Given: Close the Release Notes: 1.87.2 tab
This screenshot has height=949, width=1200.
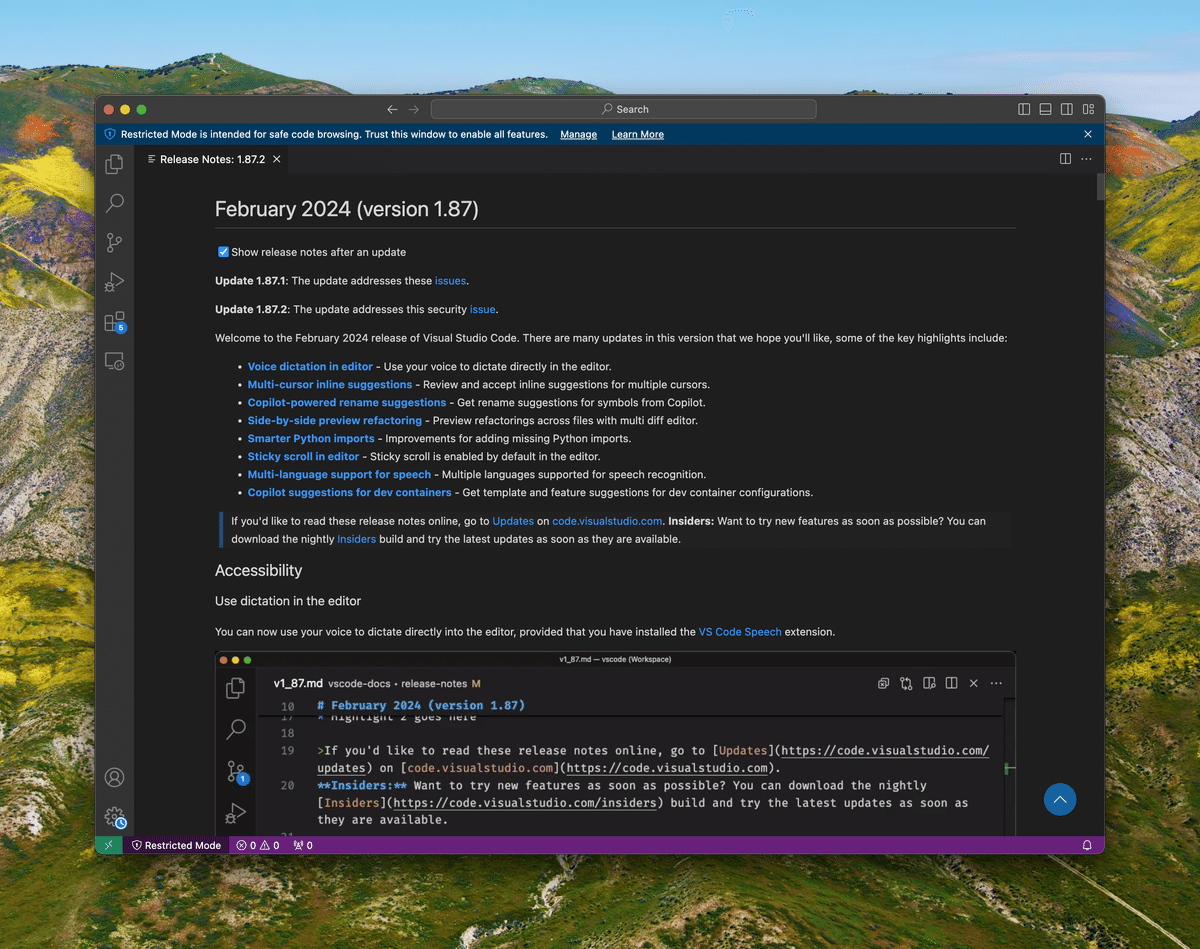Looking at the screenshot, I should click(x=277, y=159).
